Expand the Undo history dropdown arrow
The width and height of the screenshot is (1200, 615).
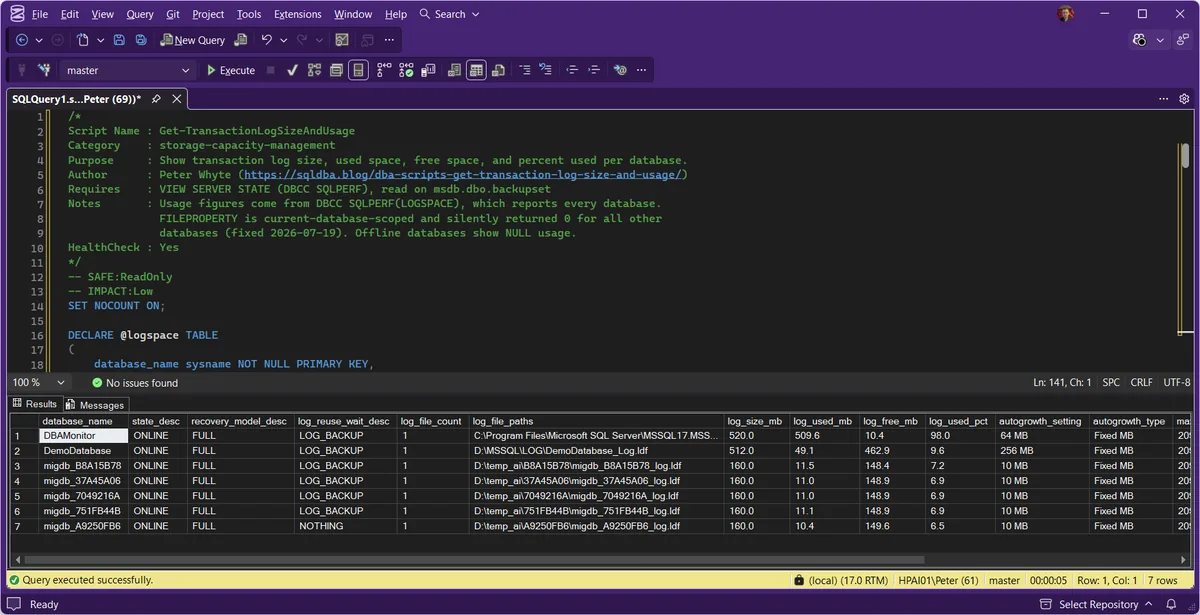(284, 40)
